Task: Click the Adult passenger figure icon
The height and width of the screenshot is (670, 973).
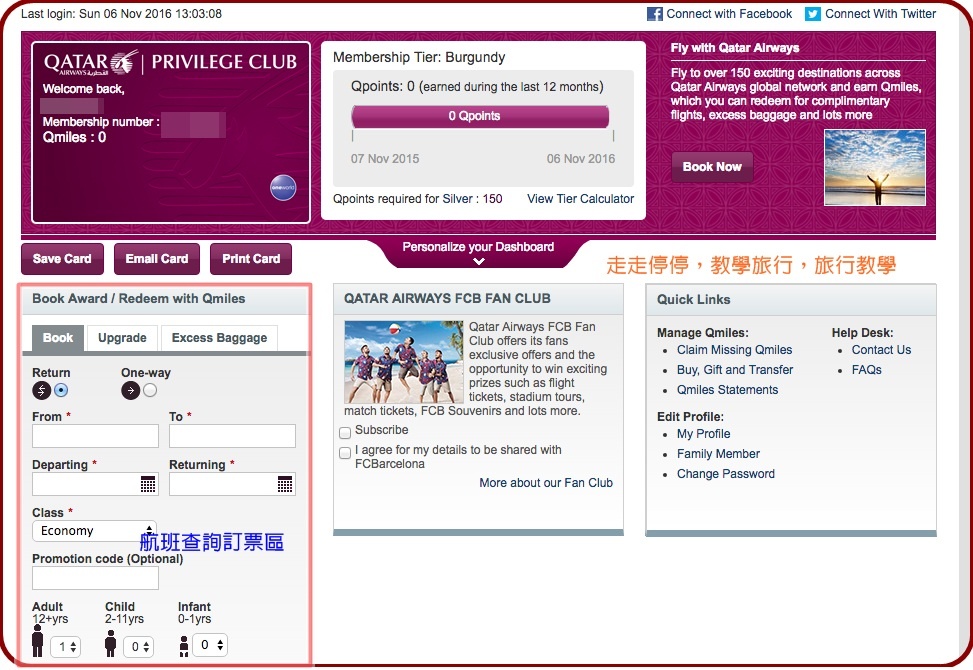Action: [x=38, y=641]
